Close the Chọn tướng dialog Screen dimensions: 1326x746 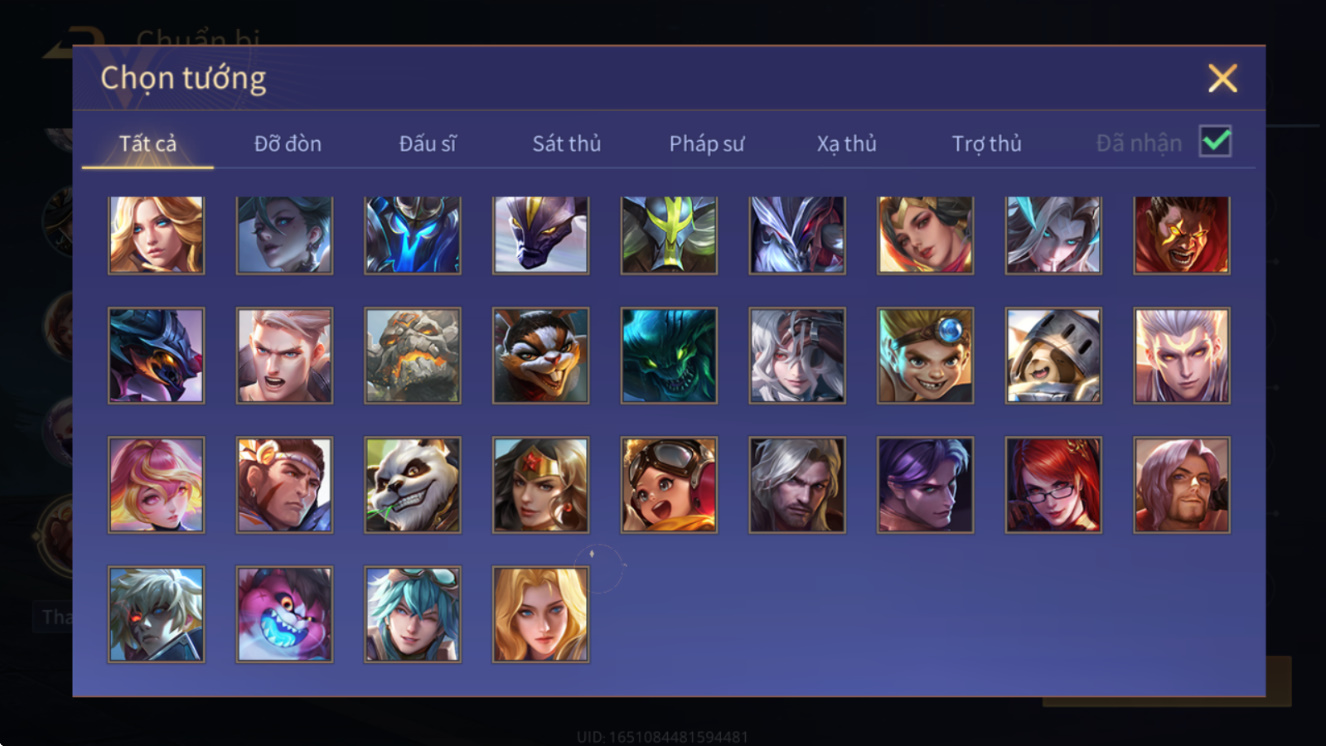tap(1222, 78)
